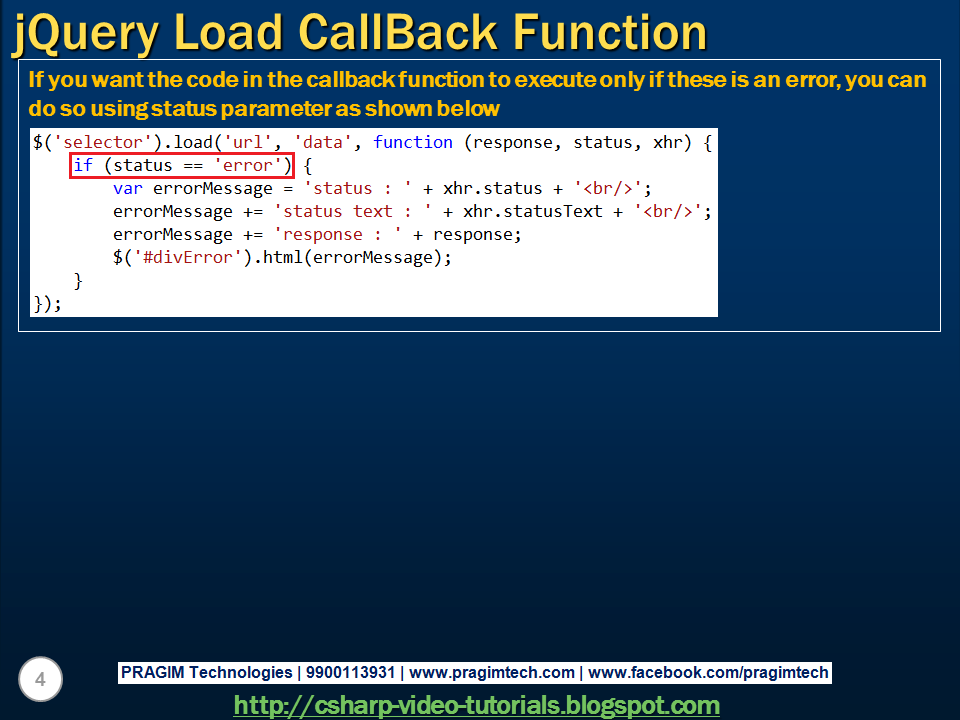
Task: Click the closing }); of the code block
Action: 48,303
